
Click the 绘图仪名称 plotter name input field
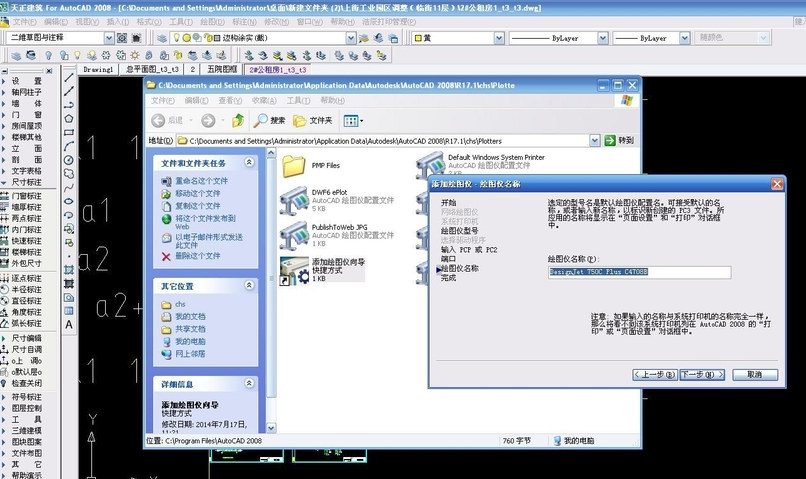pos(639,272)
